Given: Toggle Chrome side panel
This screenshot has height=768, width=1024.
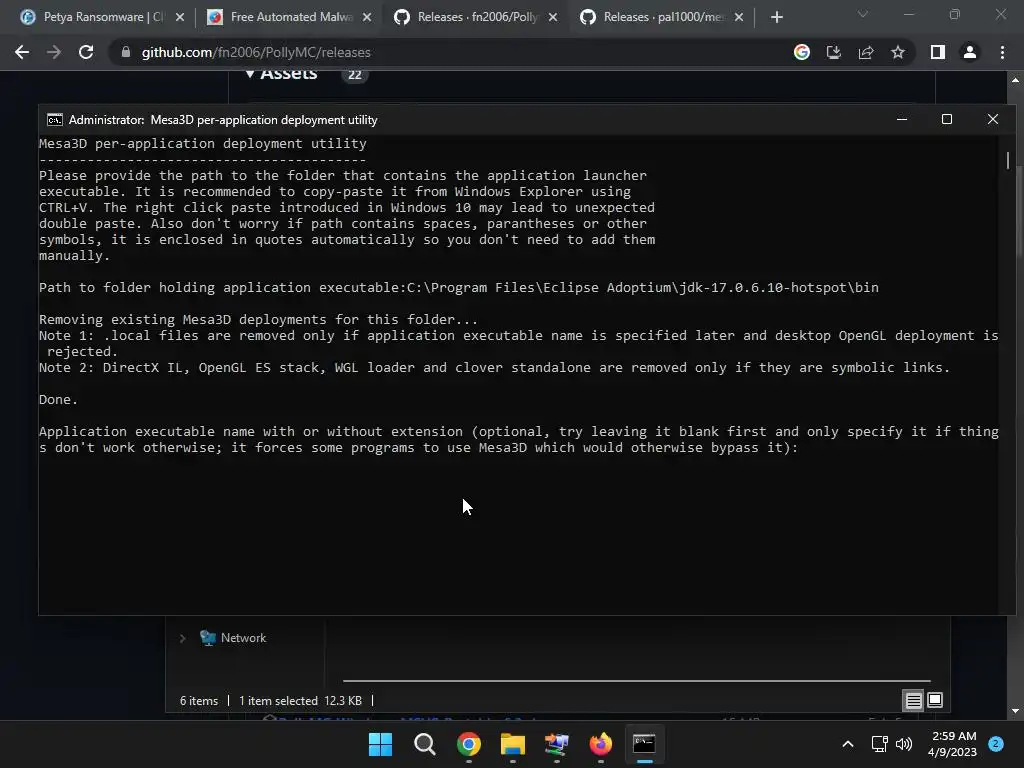Looking at the screenshot, I should coord(938,52).
